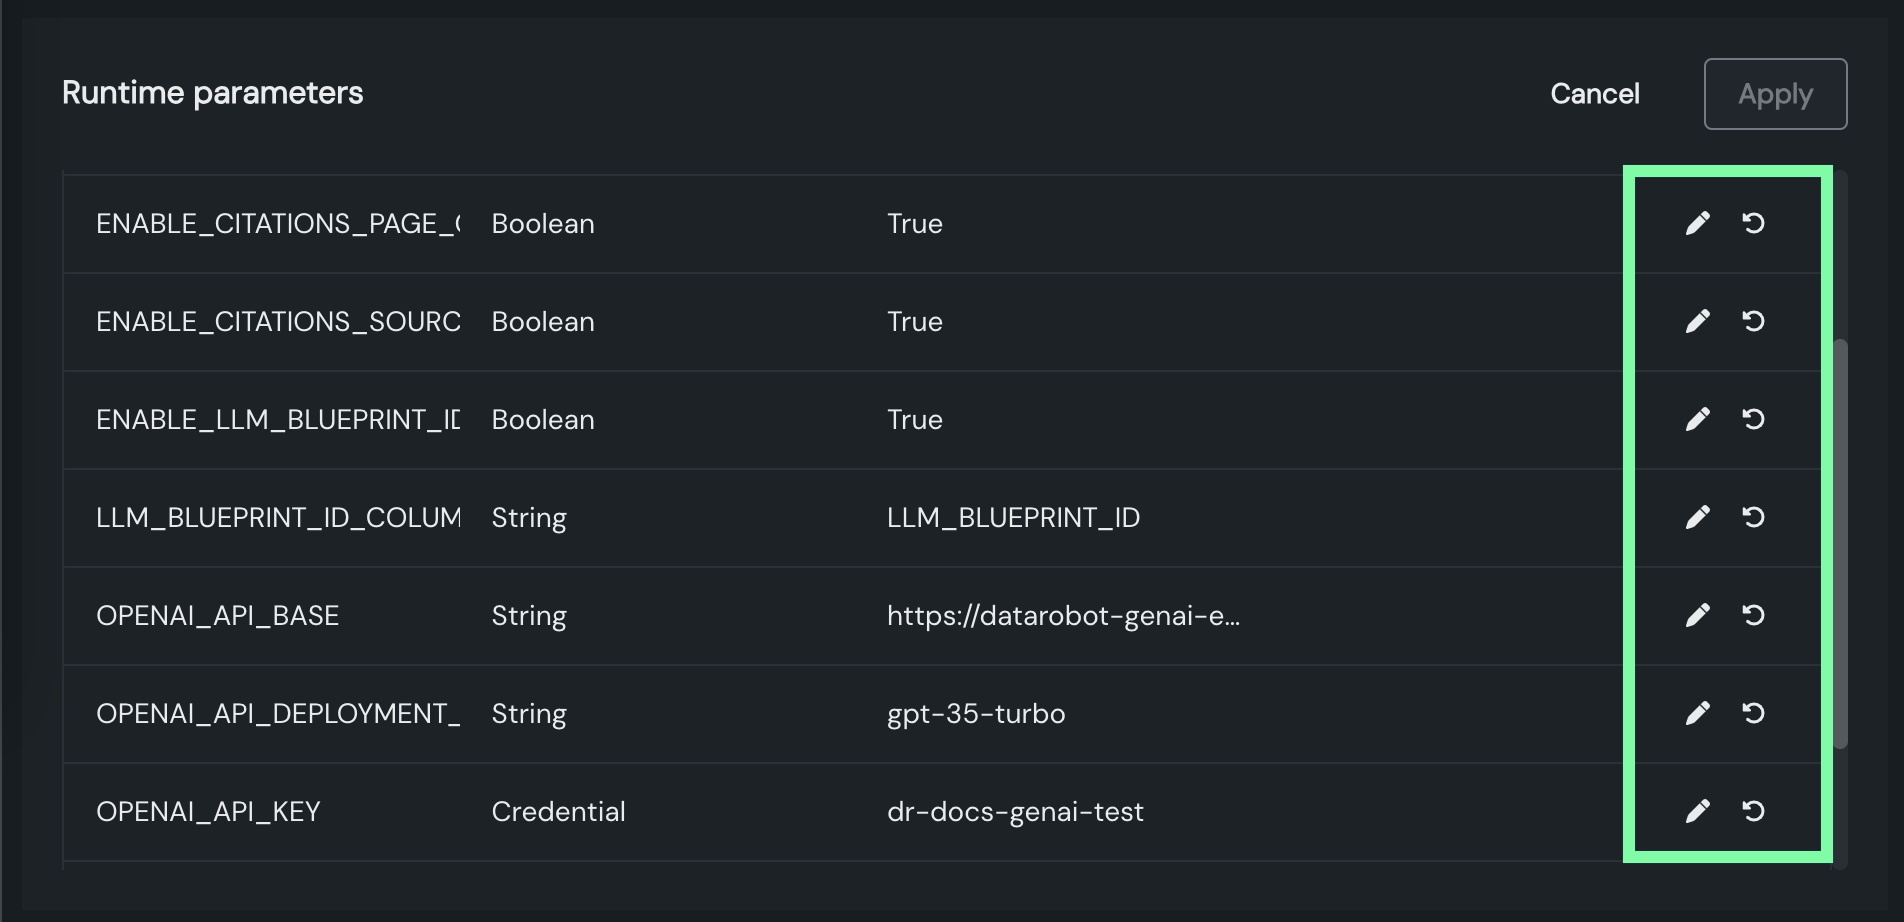
Task: Reset the OPENAI_API_KEY credential value
Action: click(x=1753, y=811)
